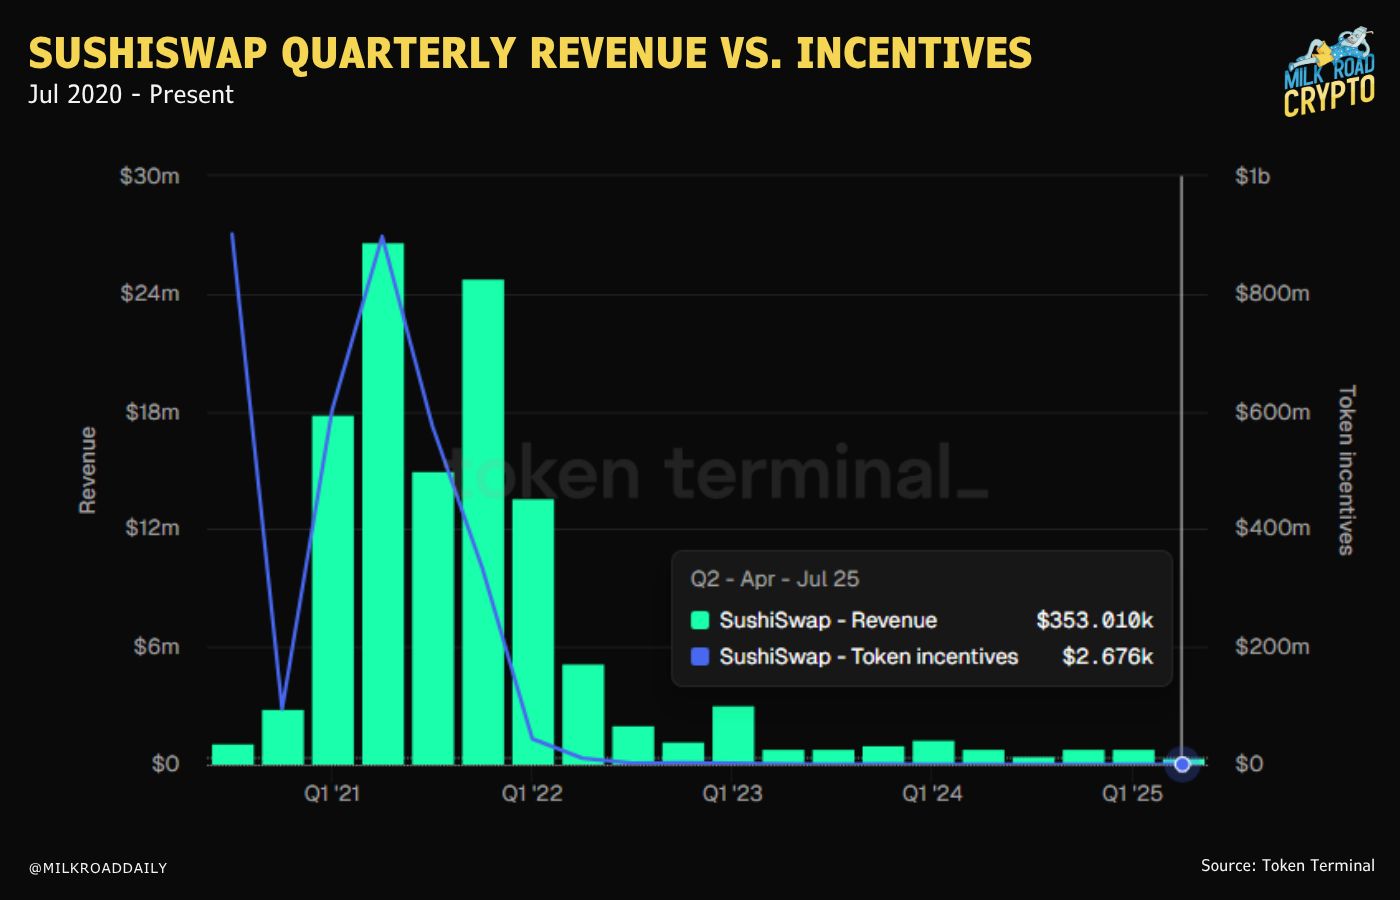The image size is (1400, 900).
Task: Click the '$600m' token incentives axis label
Action: coord(1272,412)
